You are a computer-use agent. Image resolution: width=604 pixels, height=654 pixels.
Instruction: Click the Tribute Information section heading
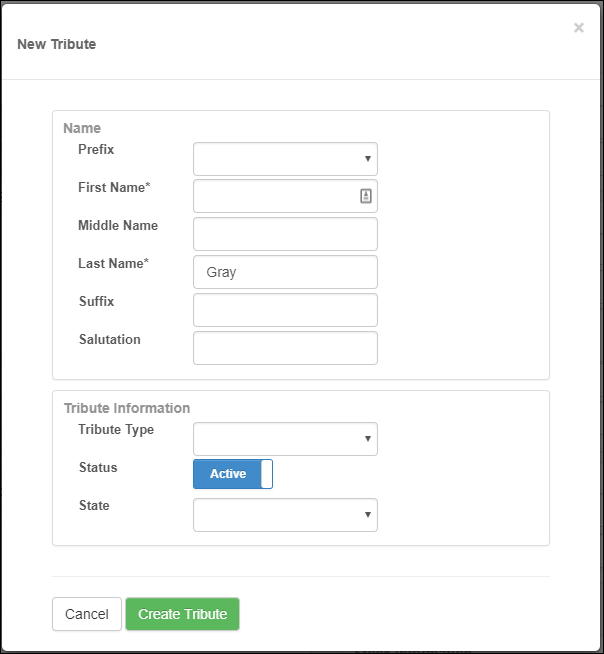pos(127,408)
